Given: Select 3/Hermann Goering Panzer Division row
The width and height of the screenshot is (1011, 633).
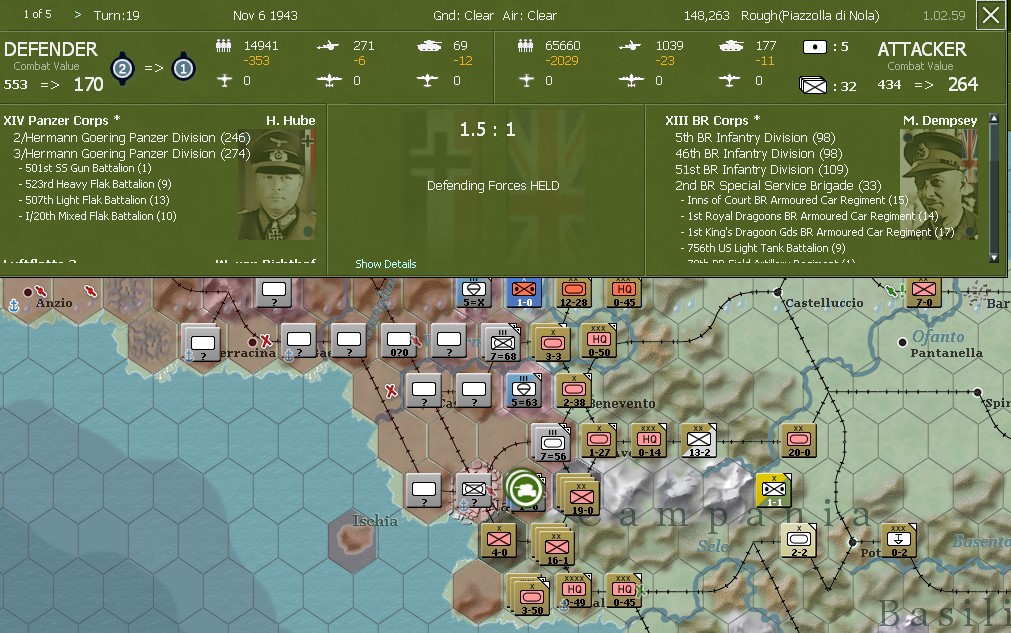Looking at the screenshot, I should click(x=132, y=153).
